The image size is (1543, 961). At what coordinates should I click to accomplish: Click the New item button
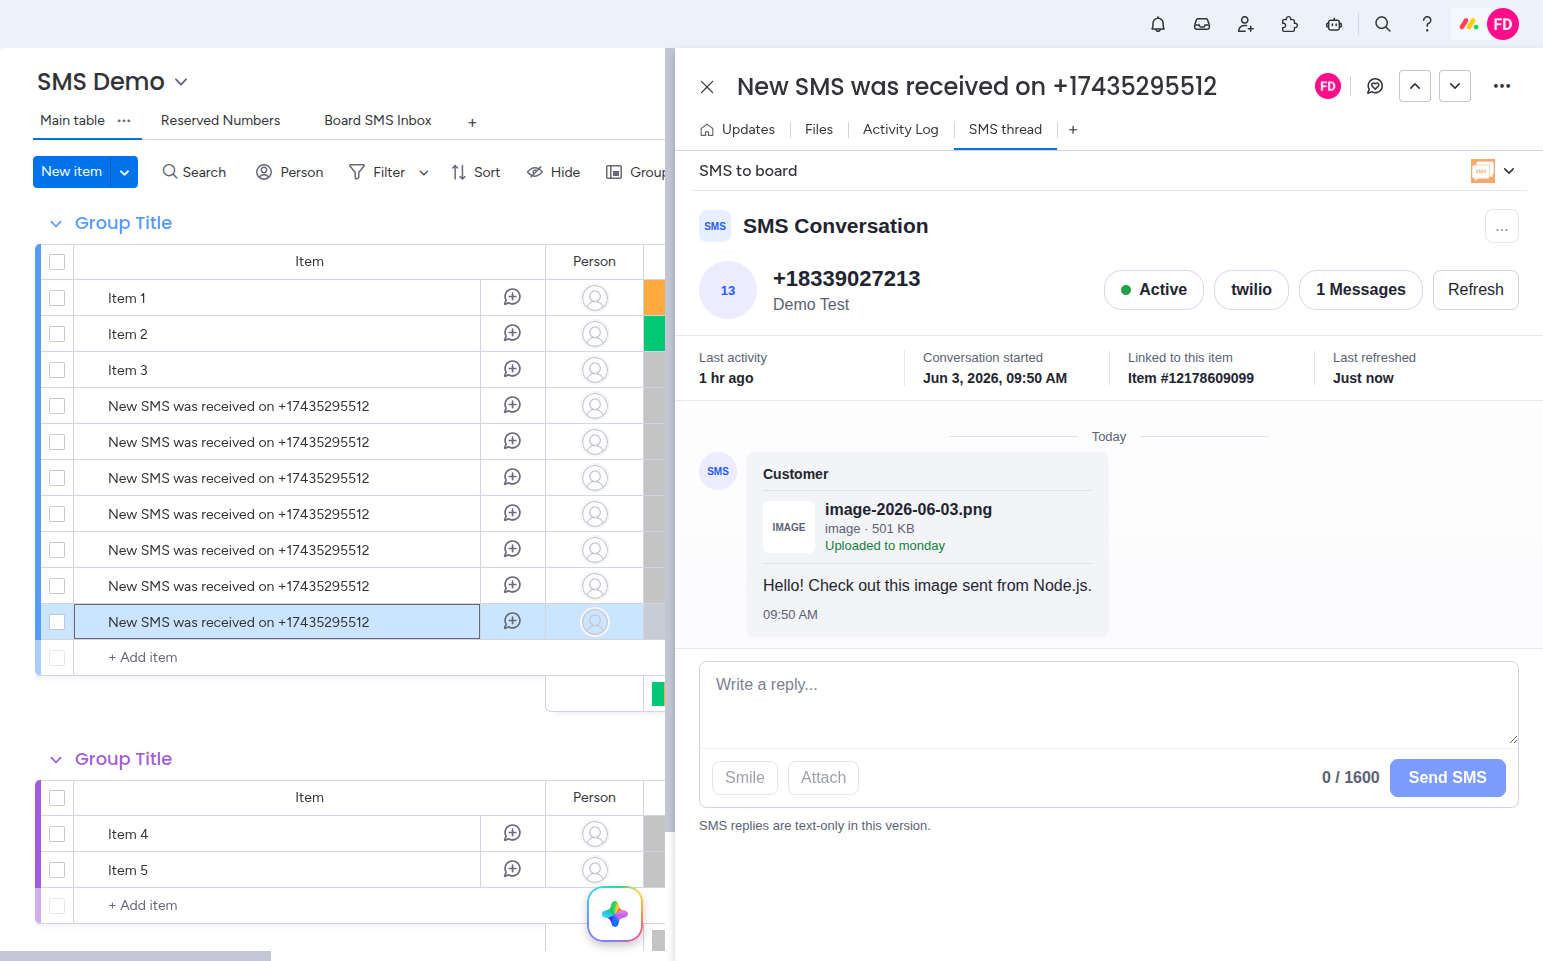[72, 172]
